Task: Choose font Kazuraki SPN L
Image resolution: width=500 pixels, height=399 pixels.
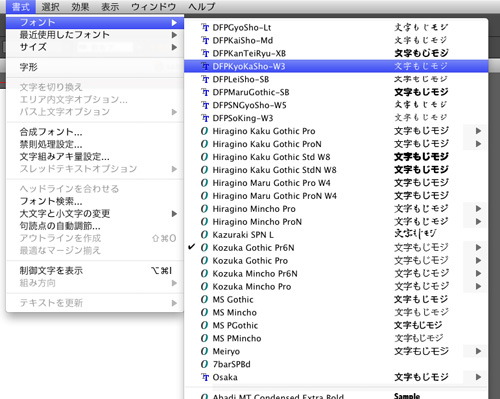Action: (336, 235)
